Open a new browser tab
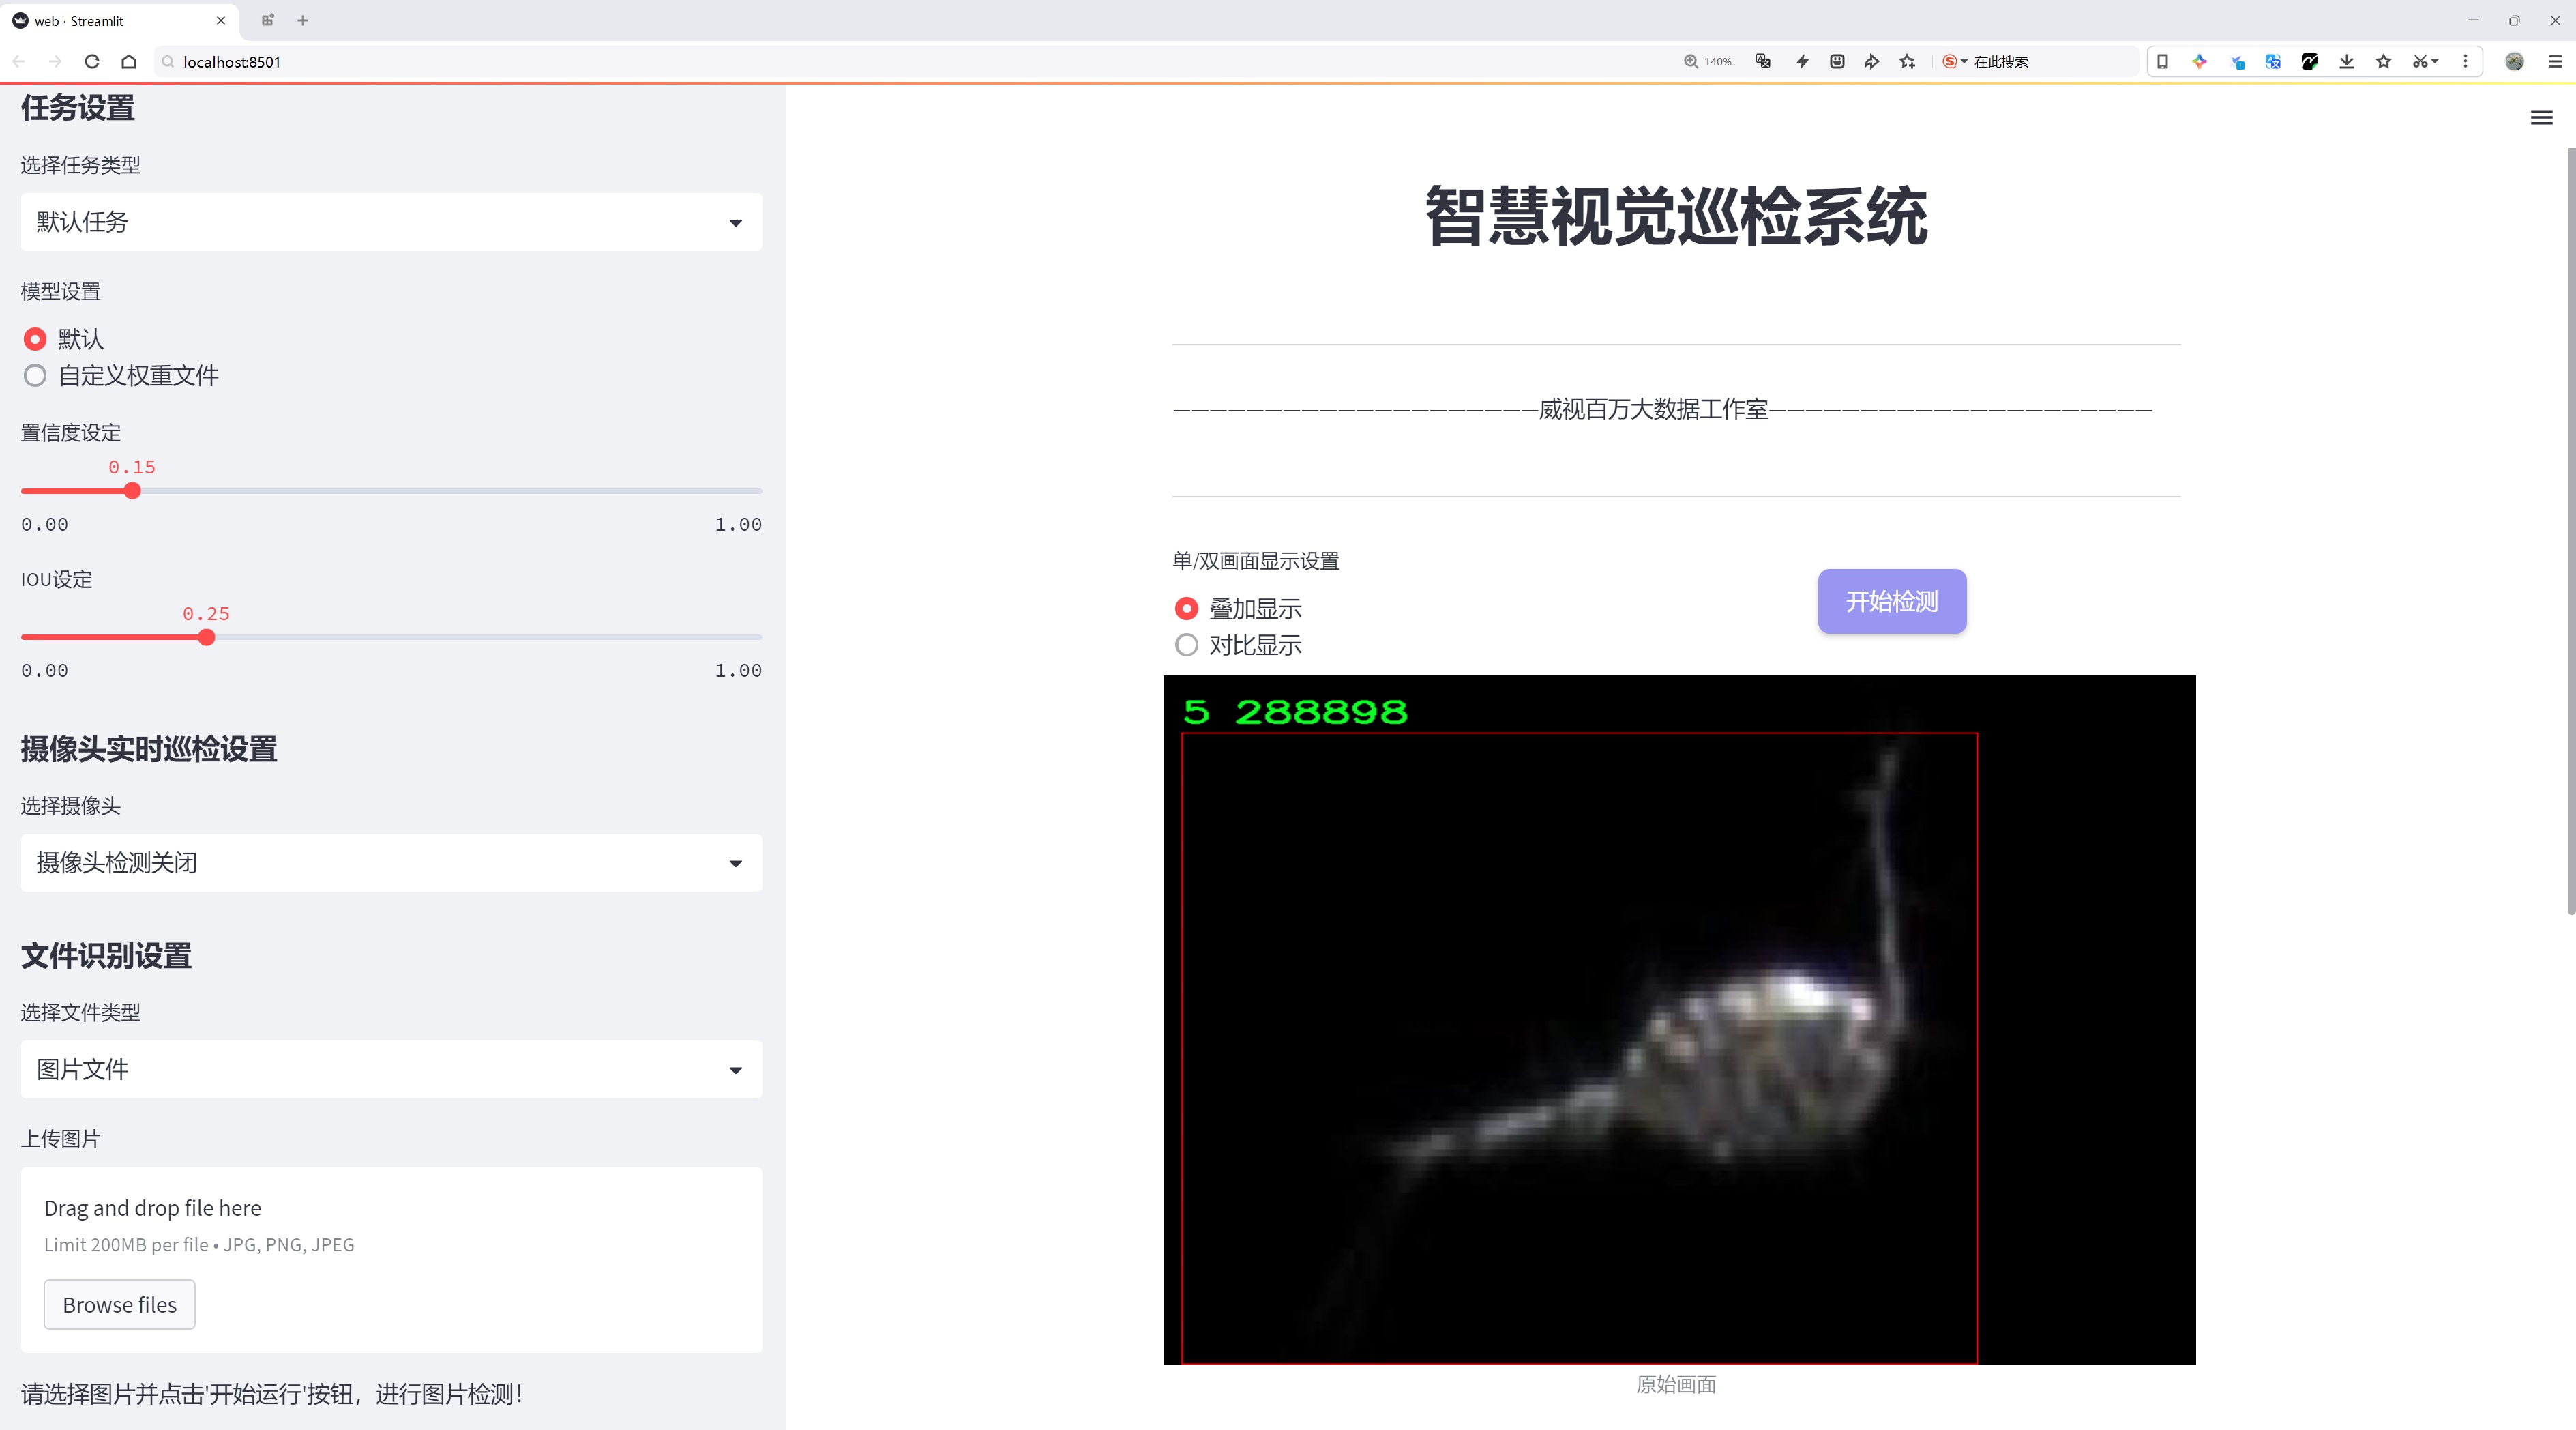 tap(303, 20)
